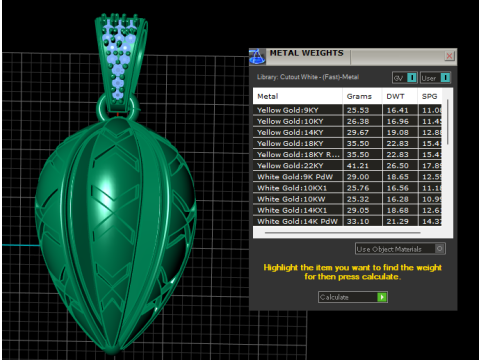The width and height of the screenshot is (480, 360).
Task: Click the 16.96 DWT value
Action: (x=397, y=121)
